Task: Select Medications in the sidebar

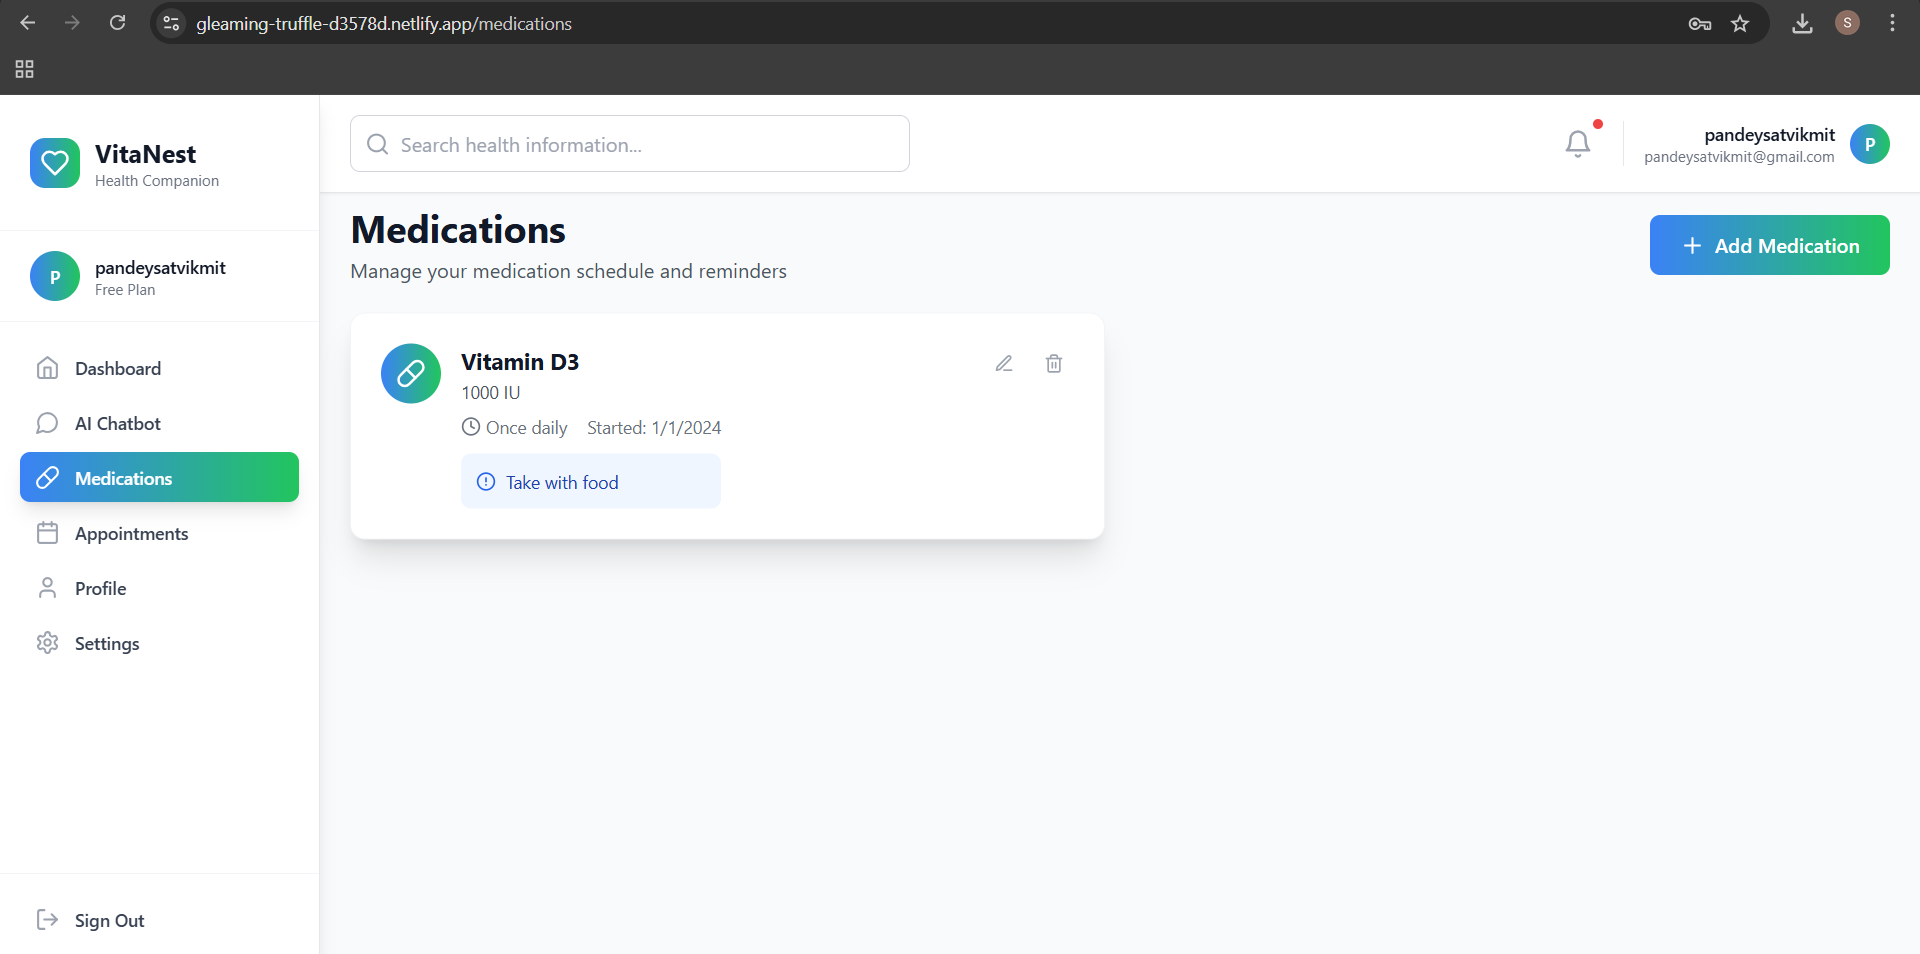Action: [x=160, y=478]
